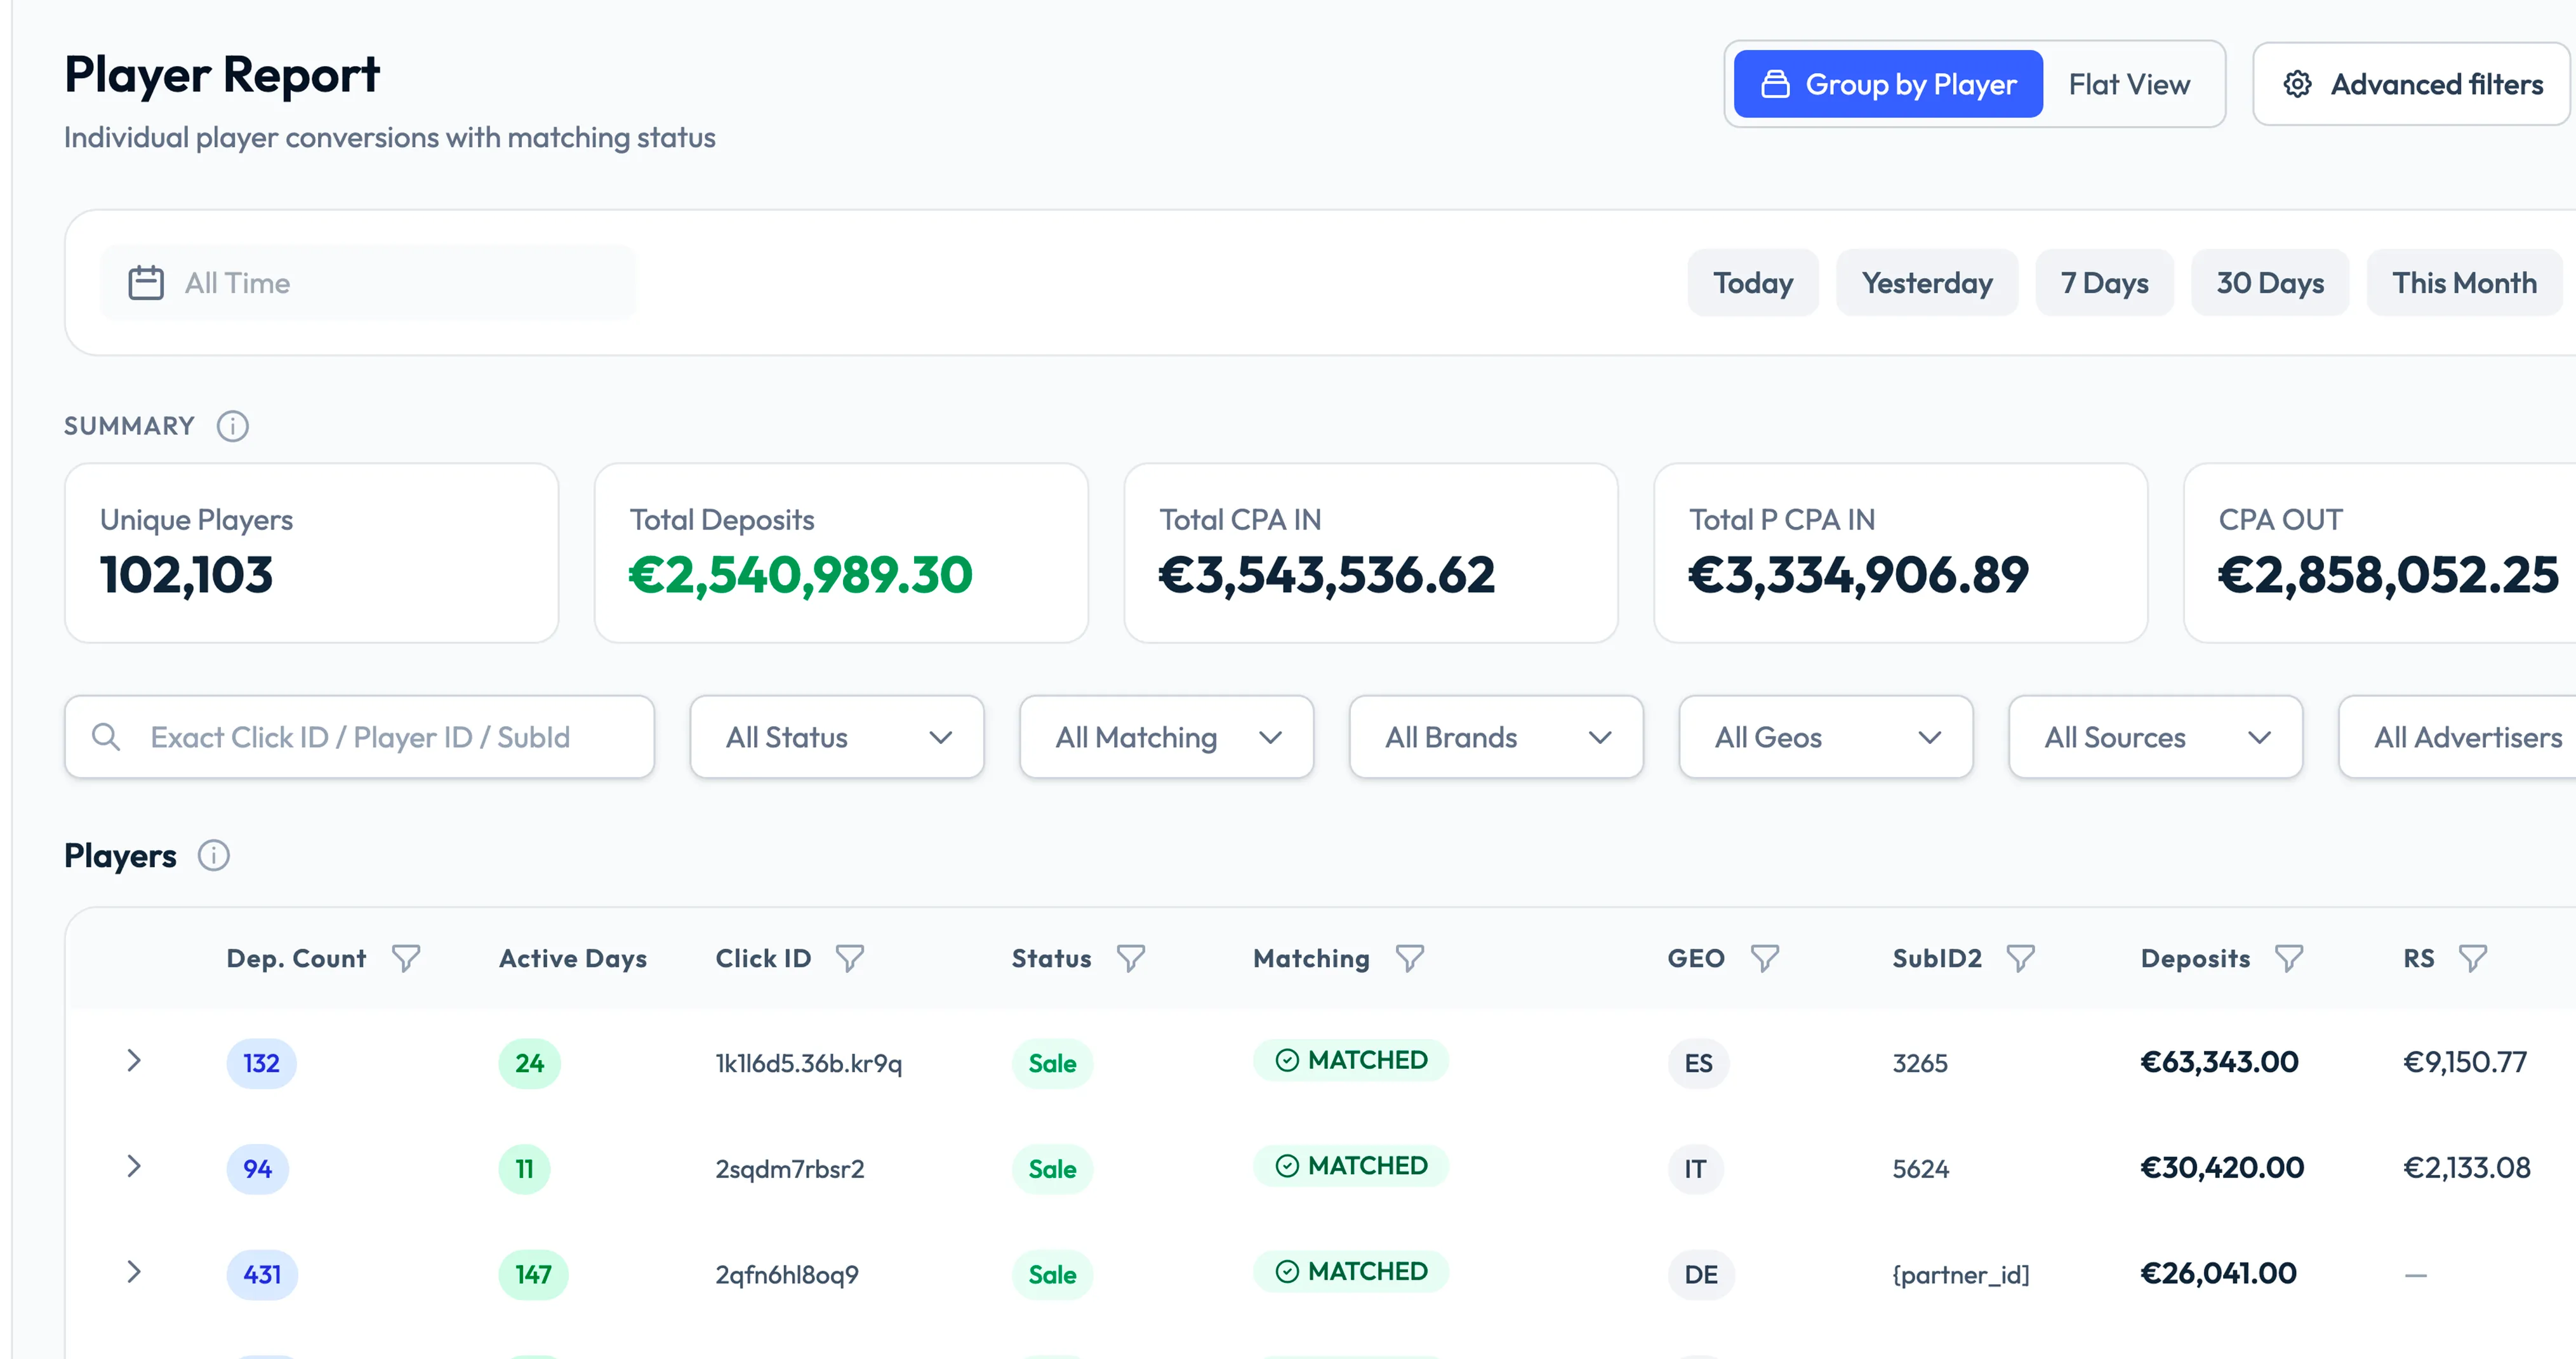Click the Active Days column header

tap(573, 958)
